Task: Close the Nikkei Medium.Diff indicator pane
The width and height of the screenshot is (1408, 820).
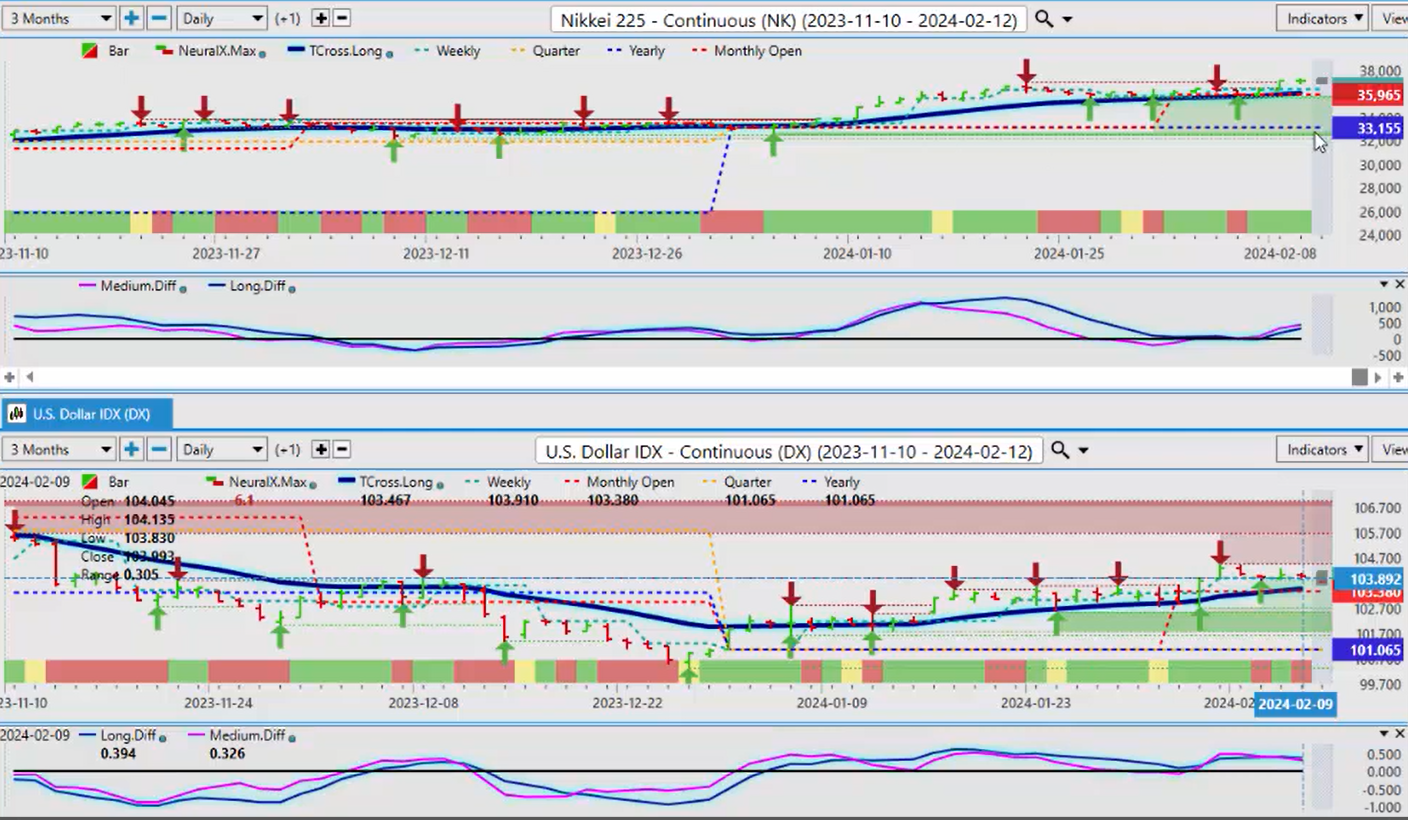Action: [x=1399, y=285]
